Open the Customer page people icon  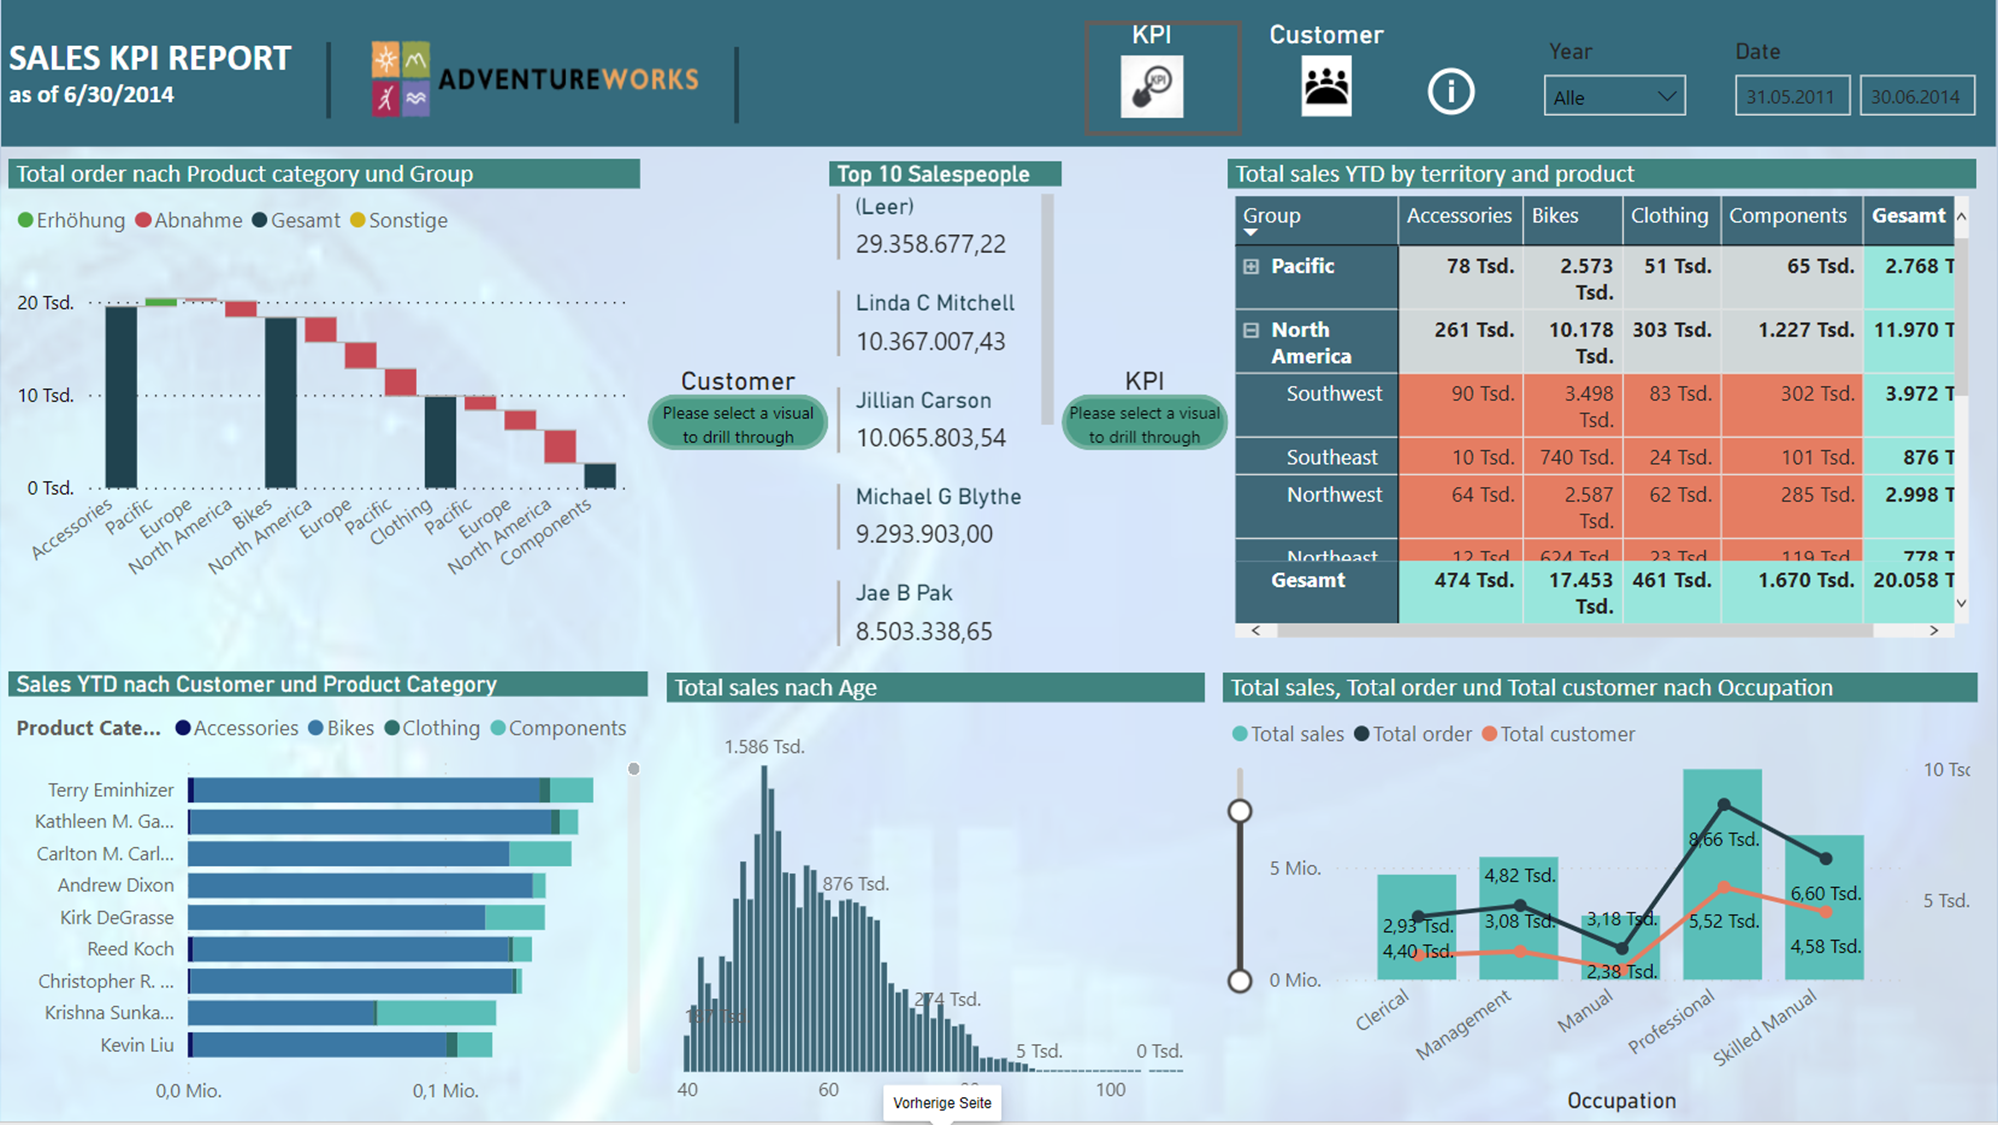pyautogui.click(x=1326, y=86)
